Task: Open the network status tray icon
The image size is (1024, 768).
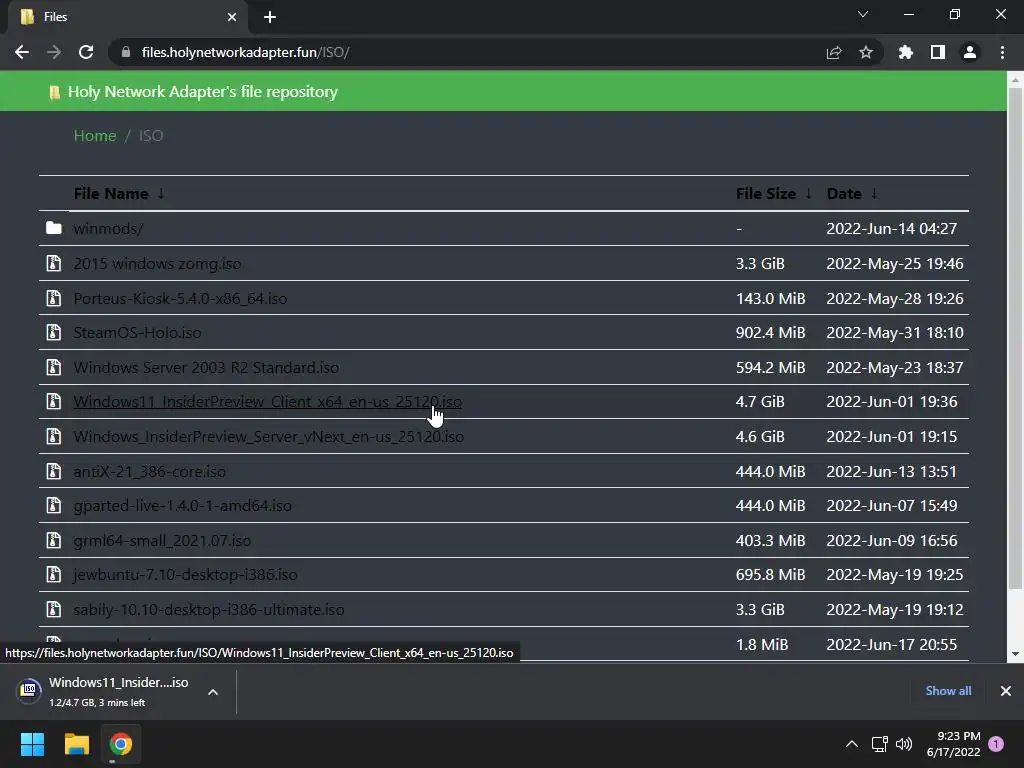Action: (x=879, y=744)
